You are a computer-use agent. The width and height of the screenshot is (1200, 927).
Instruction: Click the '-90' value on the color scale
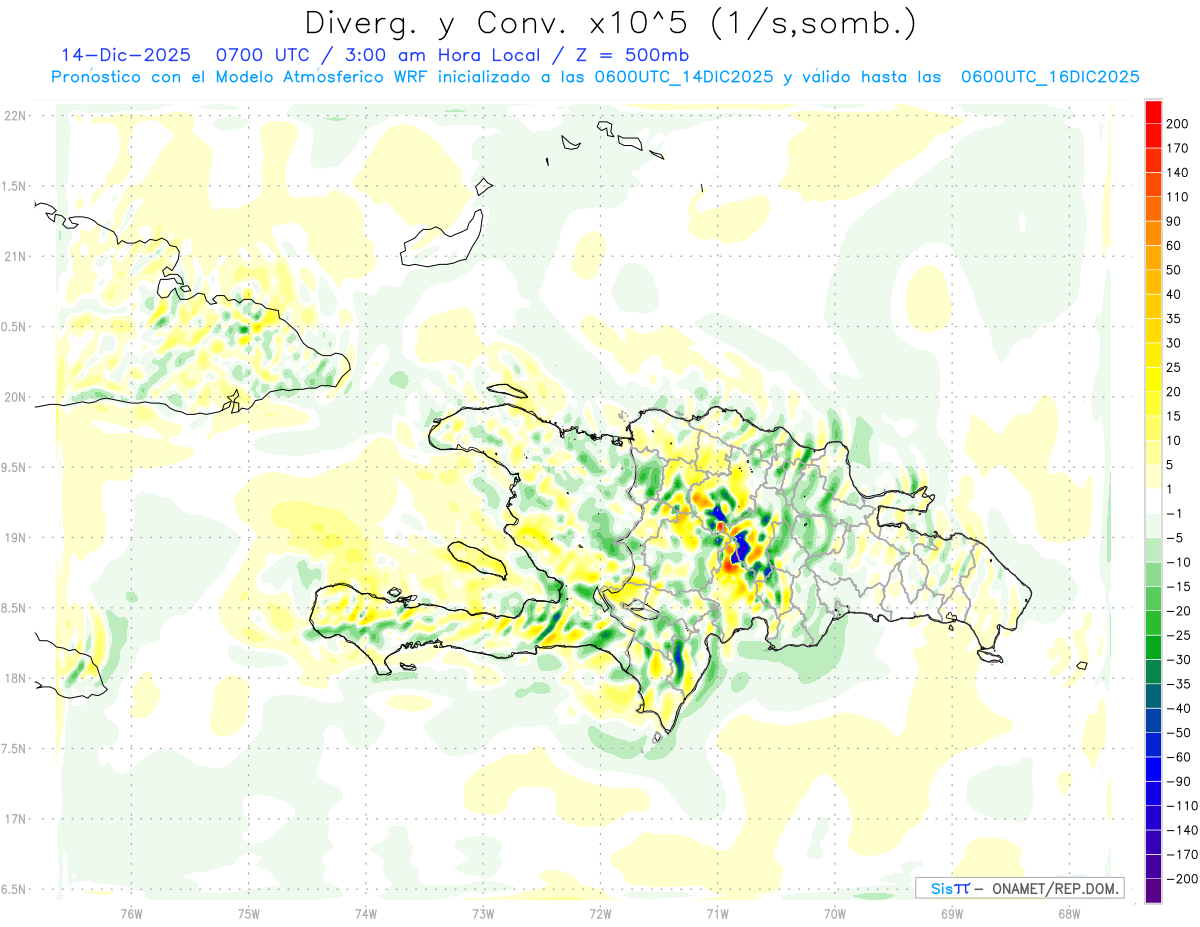pos(1178,781)
